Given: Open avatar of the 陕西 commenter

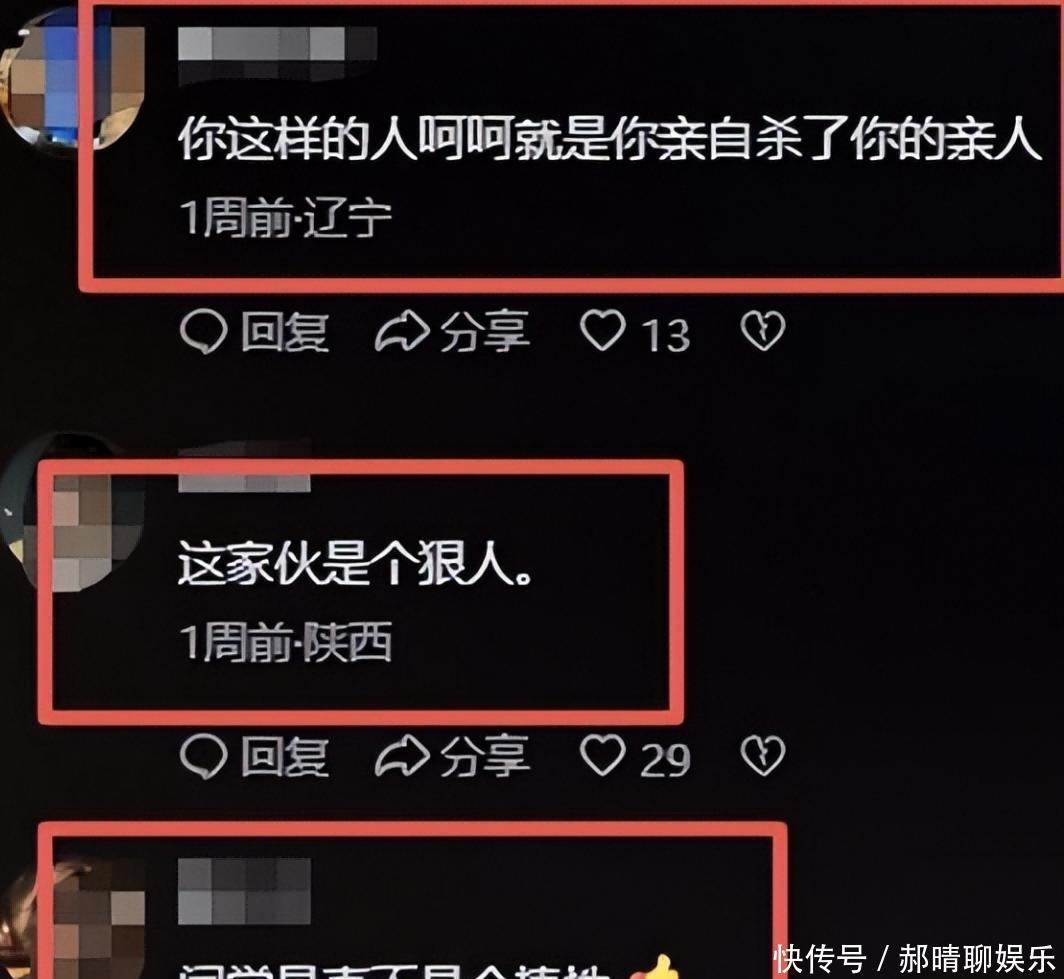Looking at the screenshot, I should (x=71, y=512).
